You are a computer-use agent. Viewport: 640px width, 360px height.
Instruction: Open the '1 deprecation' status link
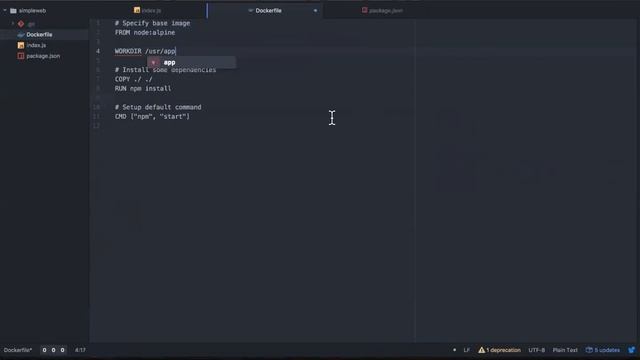503,350
